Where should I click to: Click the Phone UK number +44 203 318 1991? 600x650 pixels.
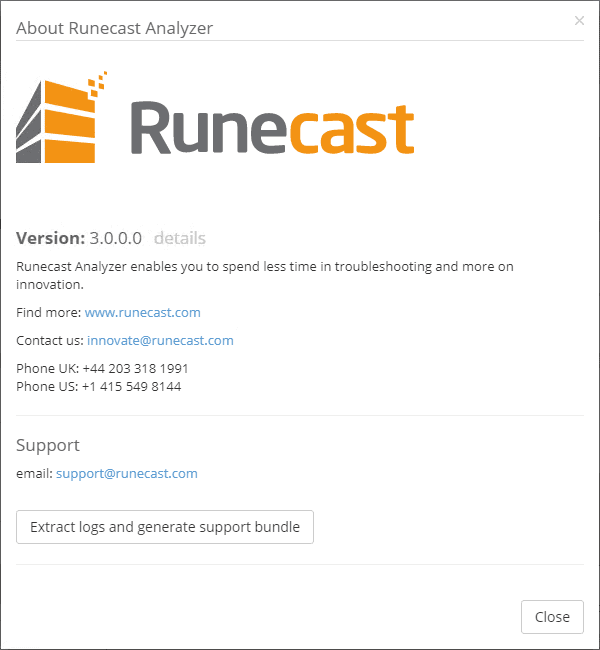click(x=136, y=368)
